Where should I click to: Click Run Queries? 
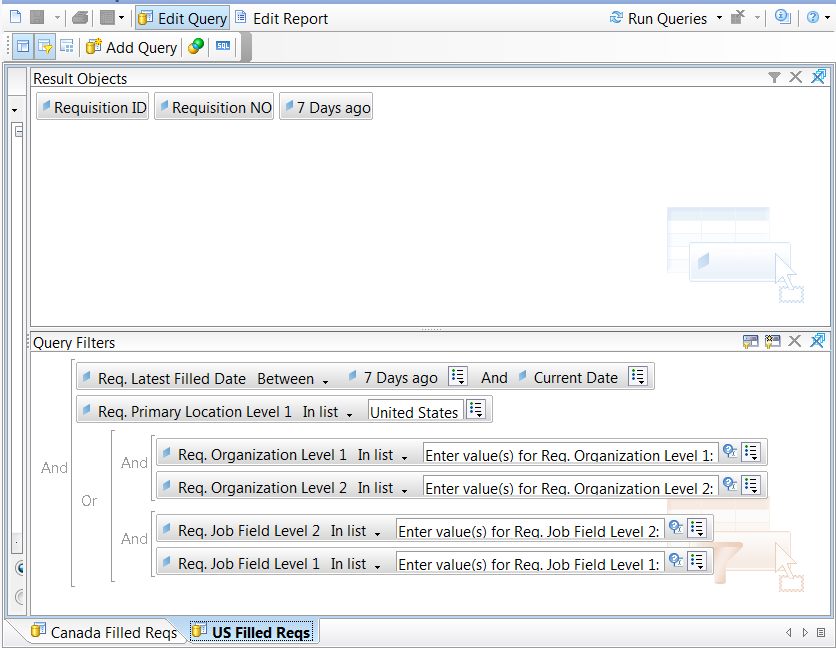(x=658, y=18)
